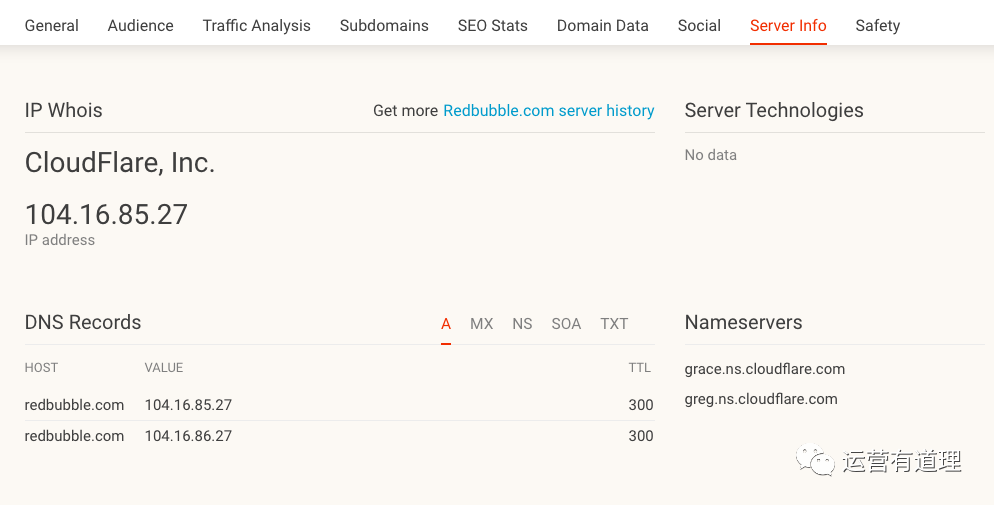Click the HOST column header
This screenshot has width=994, height=505.
[x=41, y=368]
